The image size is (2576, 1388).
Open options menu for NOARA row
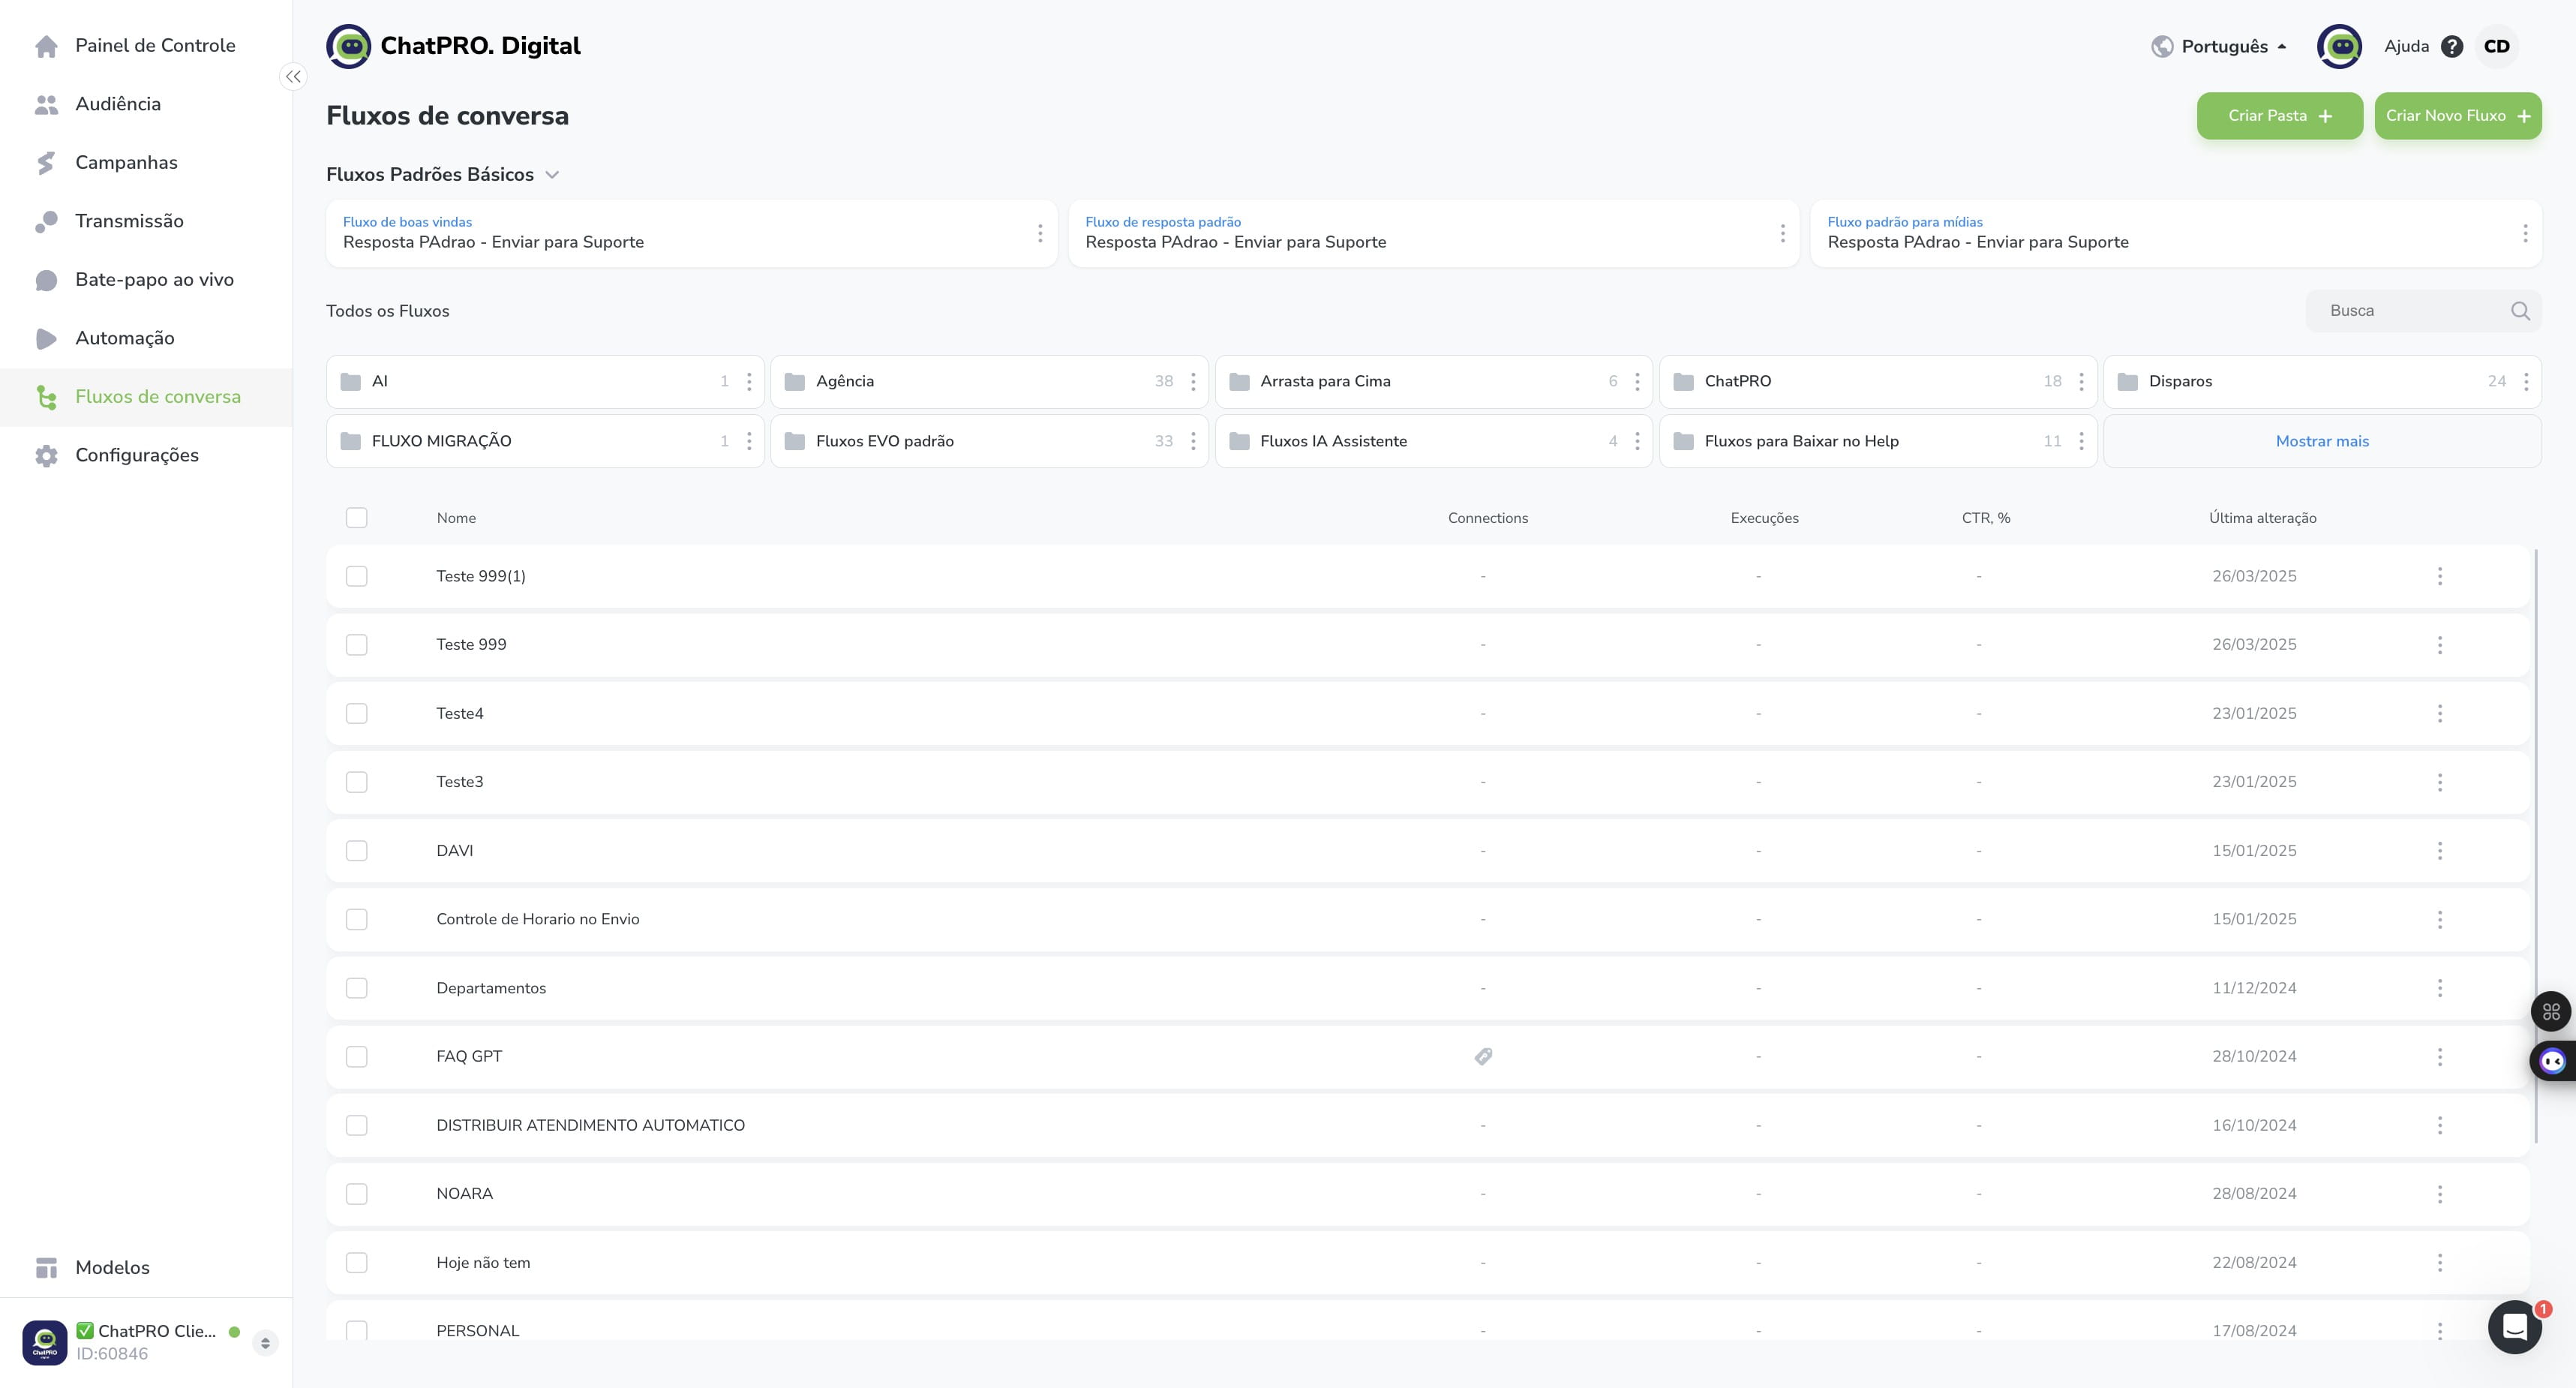tap(2440, 1194)
